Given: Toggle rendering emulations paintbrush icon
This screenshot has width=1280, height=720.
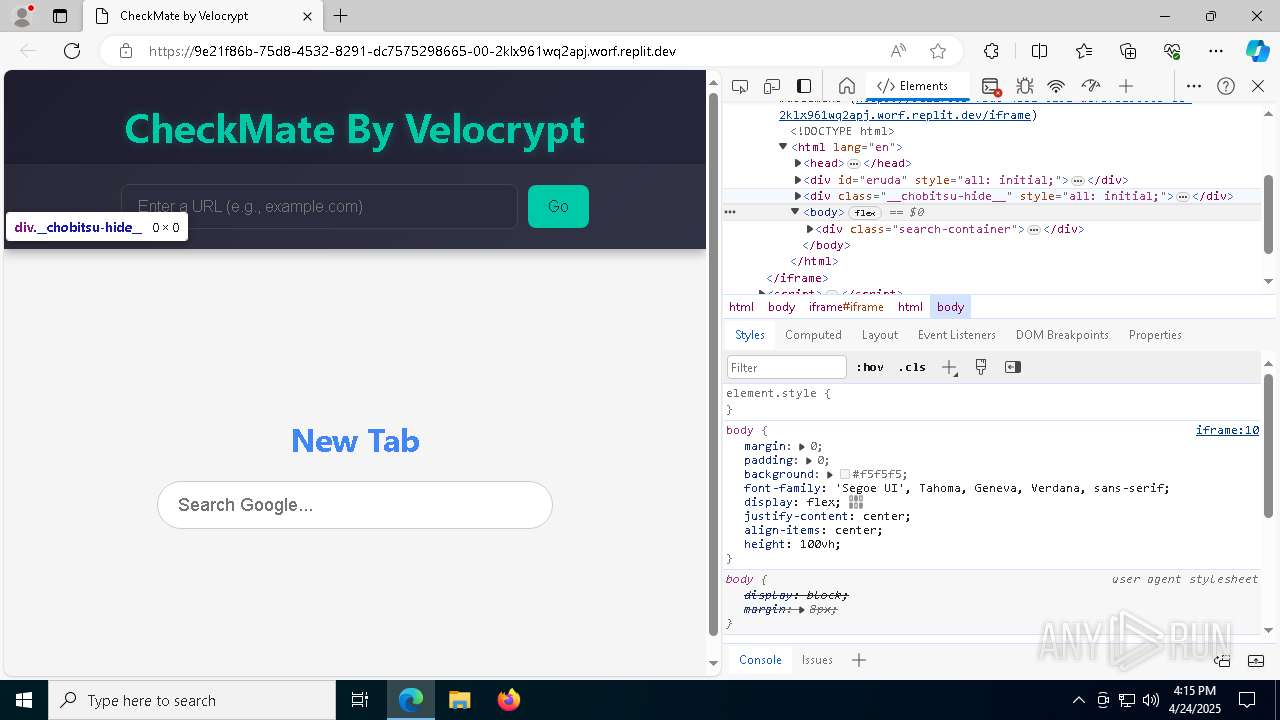Looking at the screenshot, I should [981, 367].
